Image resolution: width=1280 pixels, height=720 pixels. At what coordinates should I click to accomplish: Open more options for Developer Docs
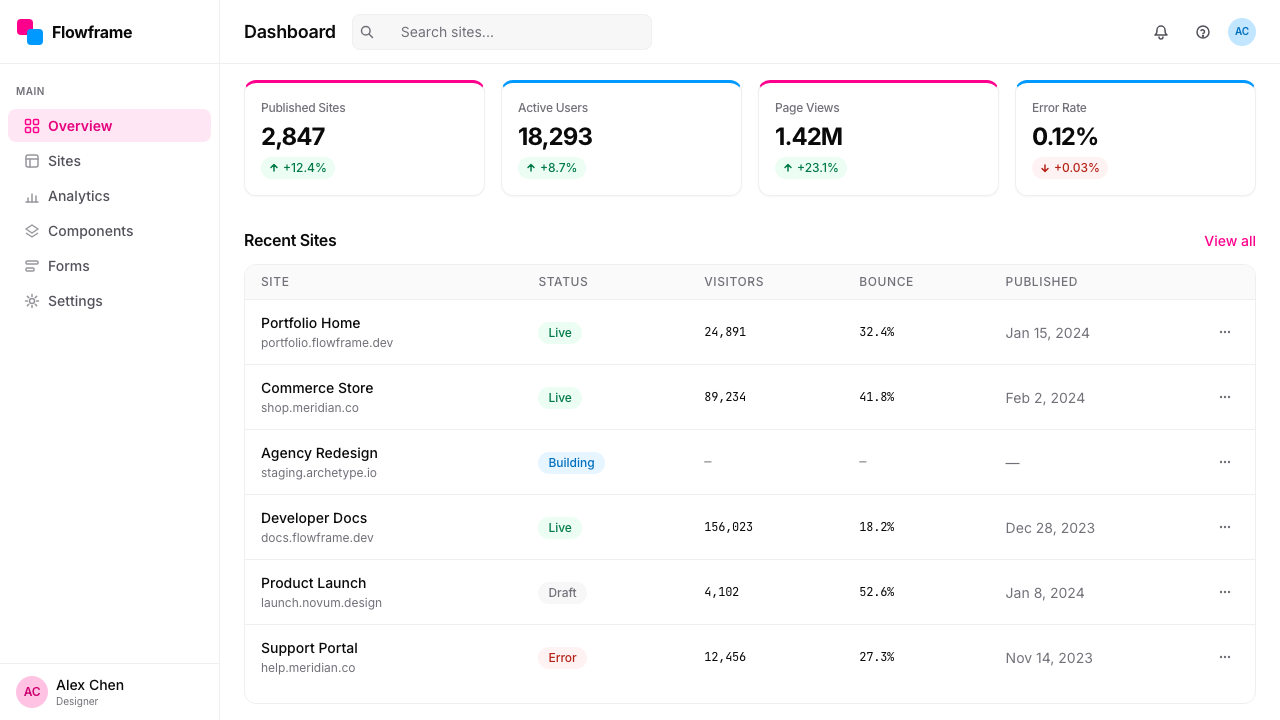[1225, 527]
